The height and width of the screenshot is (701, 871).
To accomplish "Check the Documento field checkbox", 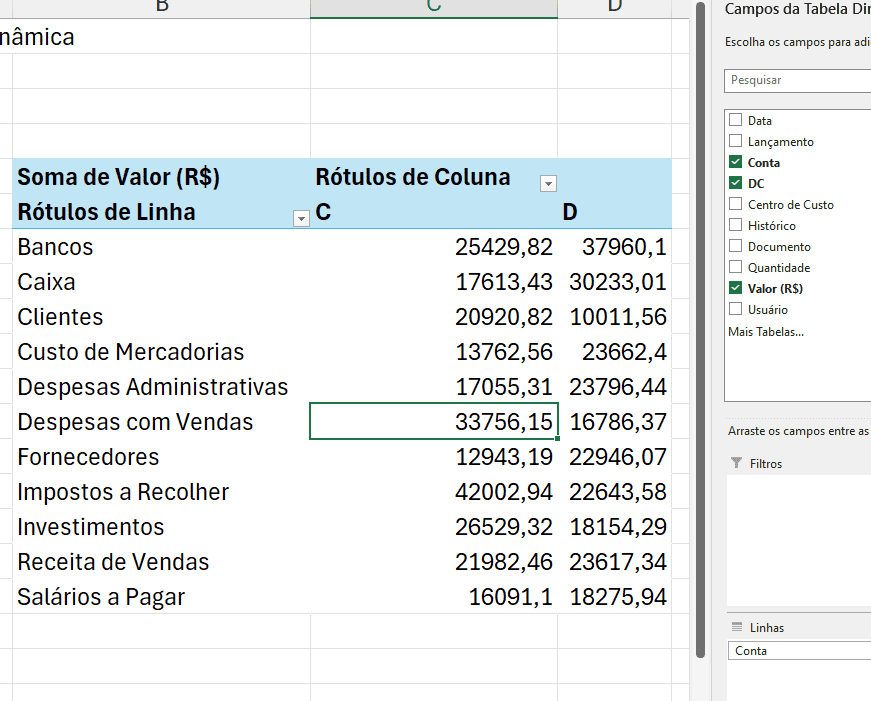I will [x=736, y=246].
